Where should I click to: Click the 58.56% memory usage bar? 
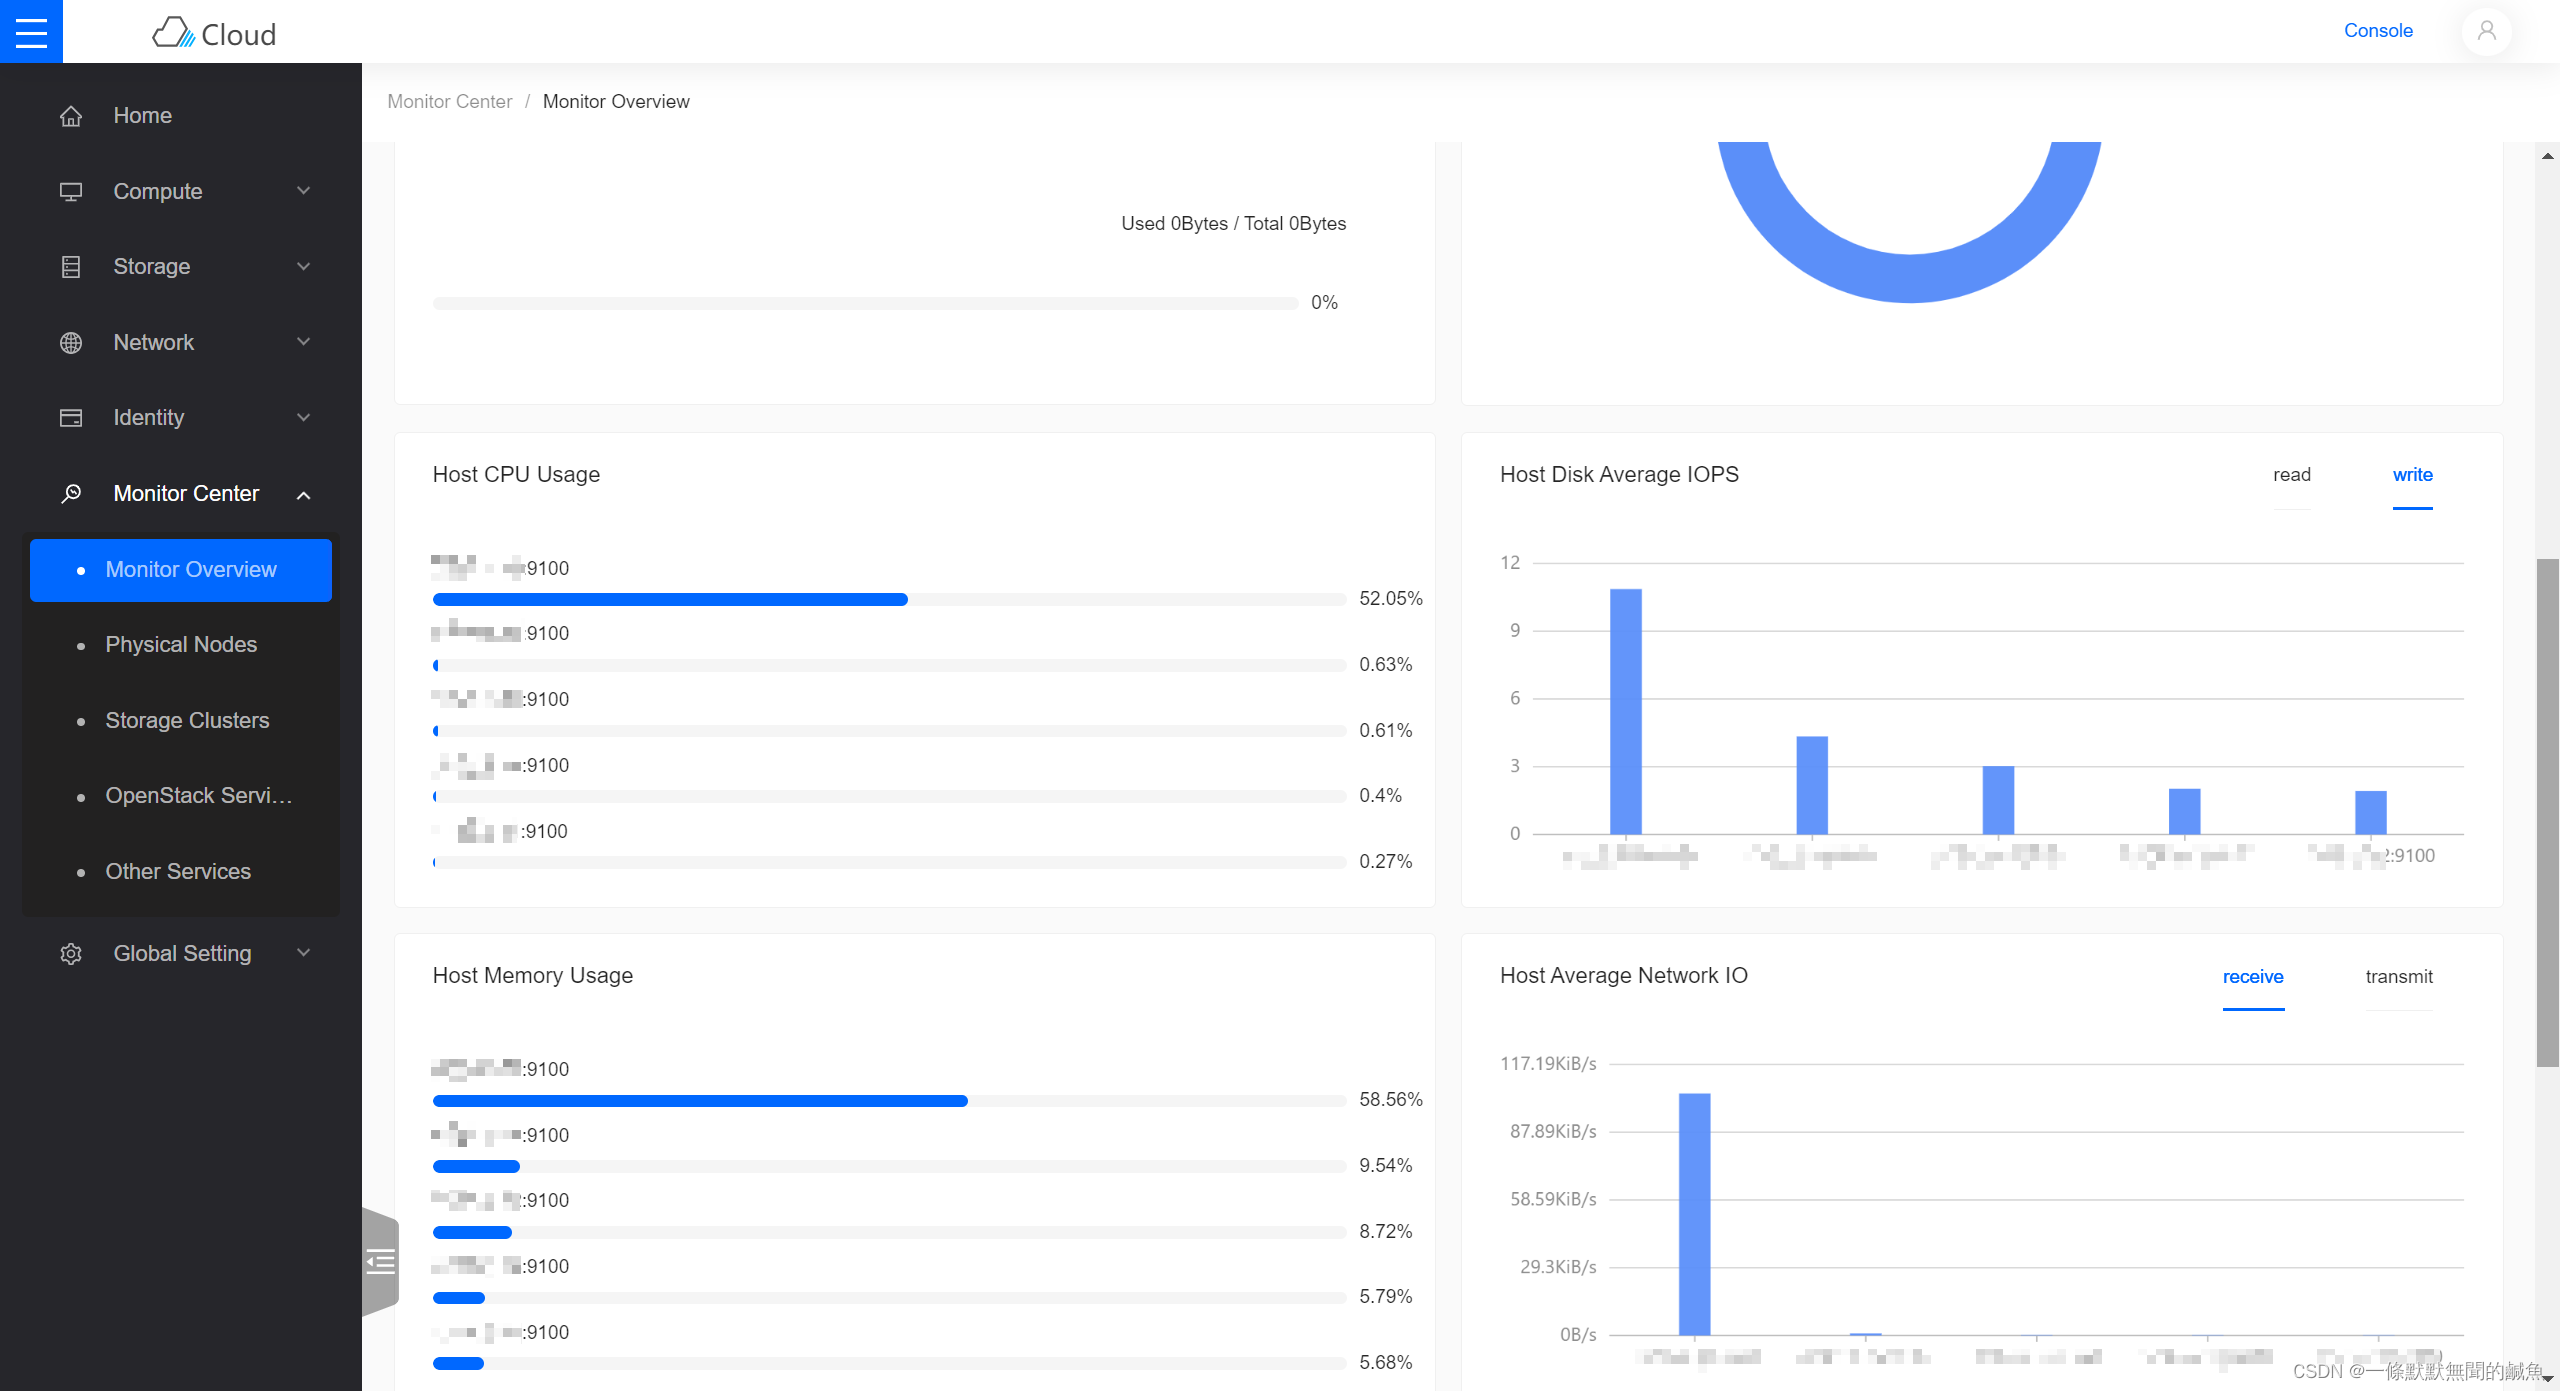(890, 1101)
